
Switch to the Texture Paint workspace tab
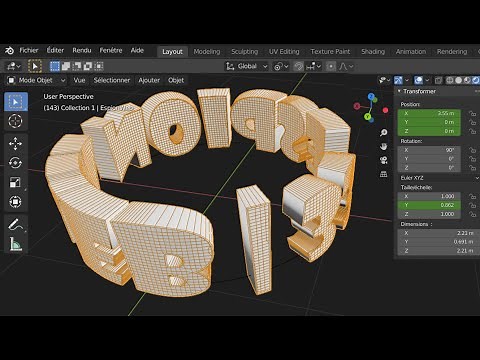330,52
